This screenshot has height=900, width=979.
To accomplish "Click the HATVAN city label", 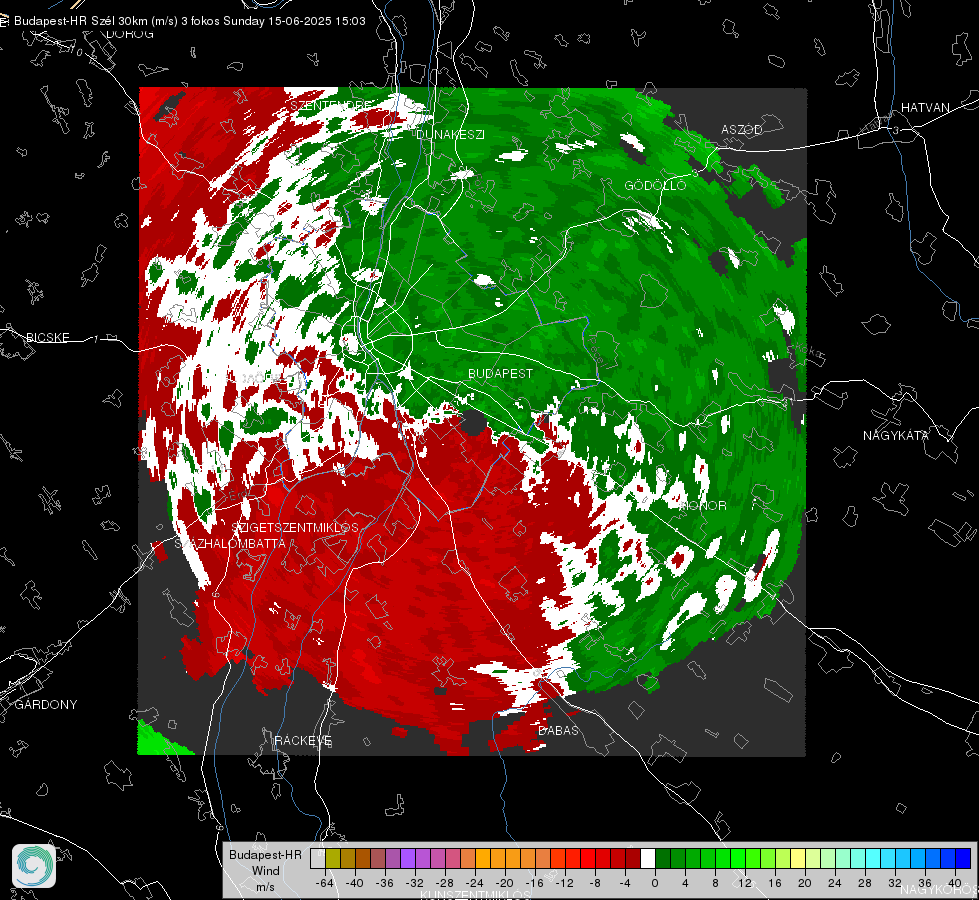I will point(925,108).
